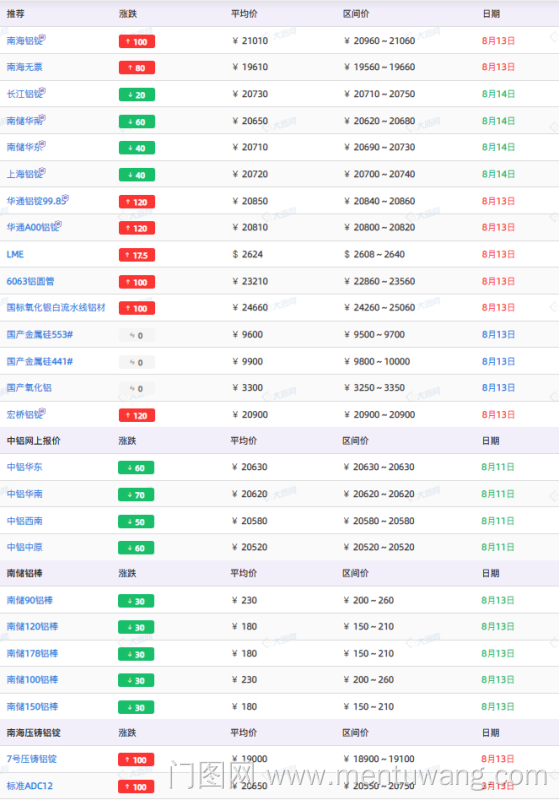Open the LME quote link
The height and width of the screenshot is (800, 559).
point(15,255)
